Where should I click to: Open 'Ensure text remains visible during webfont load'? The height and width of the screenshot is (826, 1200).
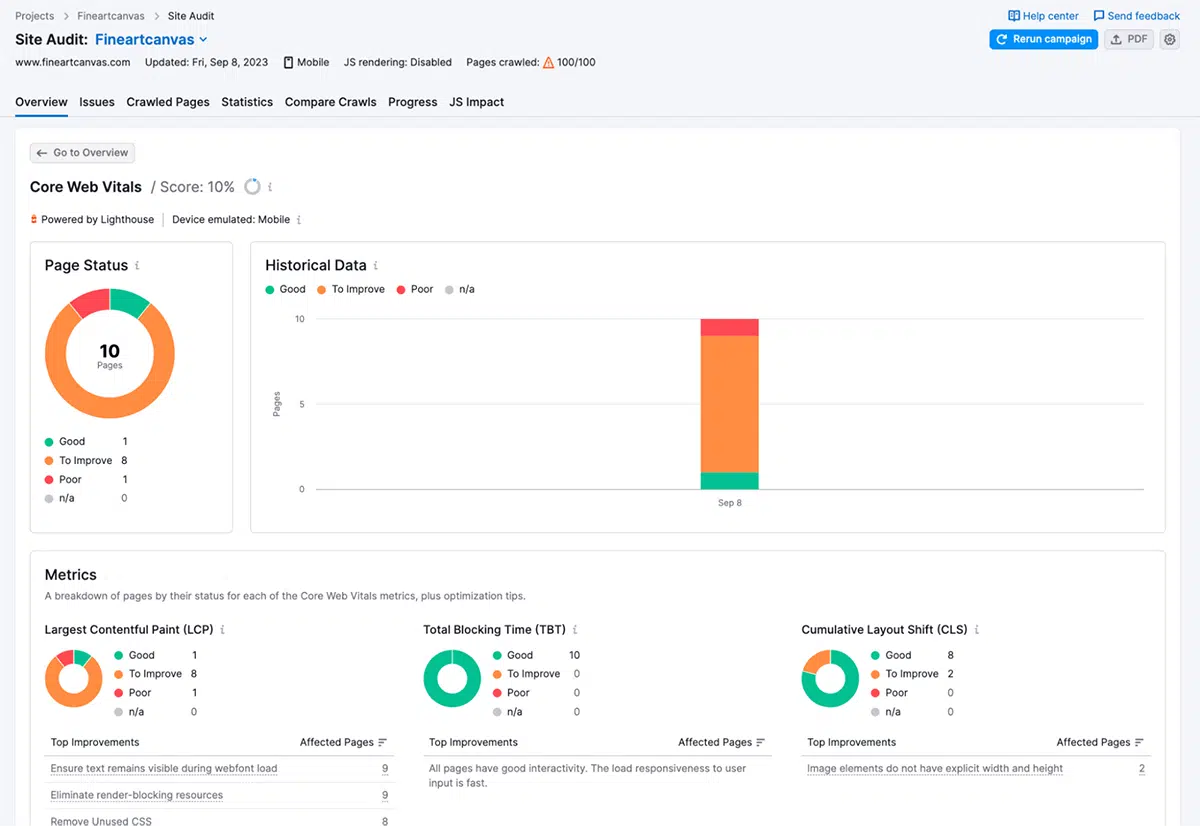[x=164, y=769]
